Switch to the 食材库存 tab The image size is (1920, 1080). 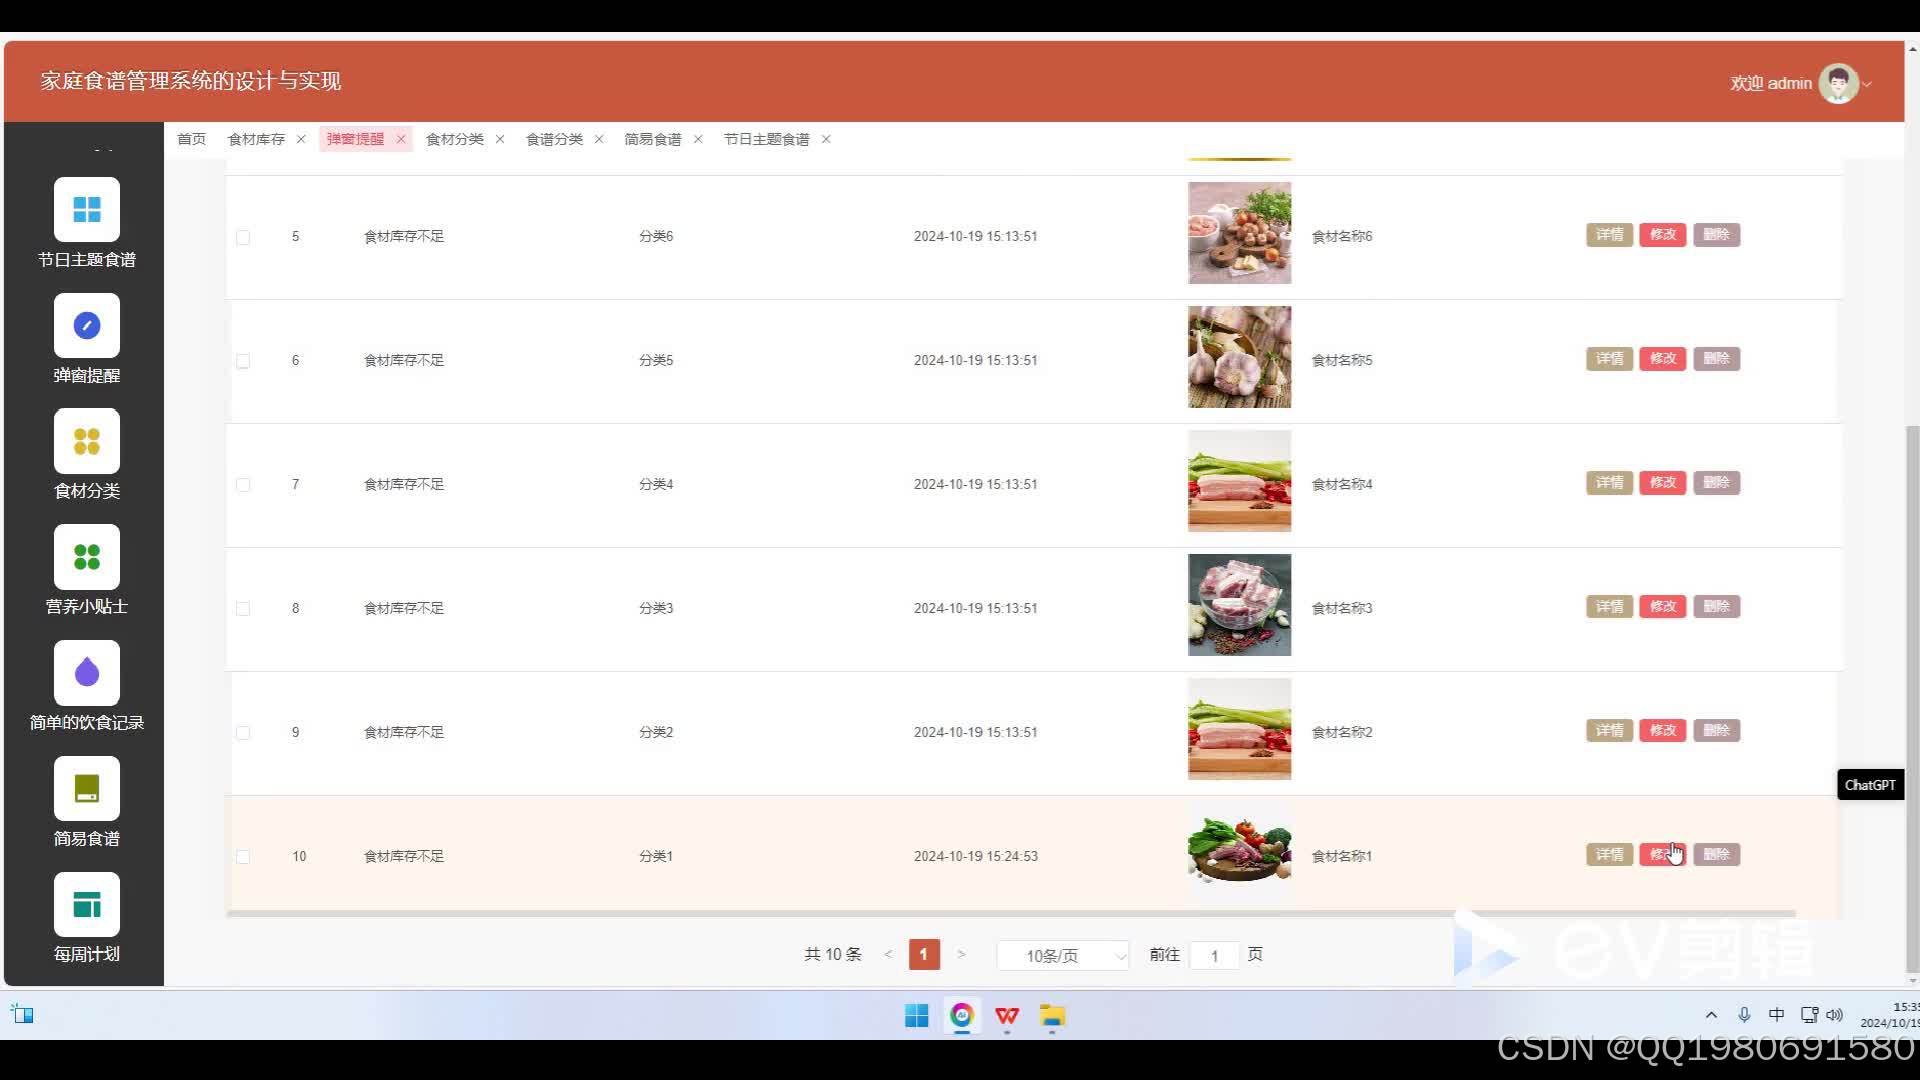[256, 139]
